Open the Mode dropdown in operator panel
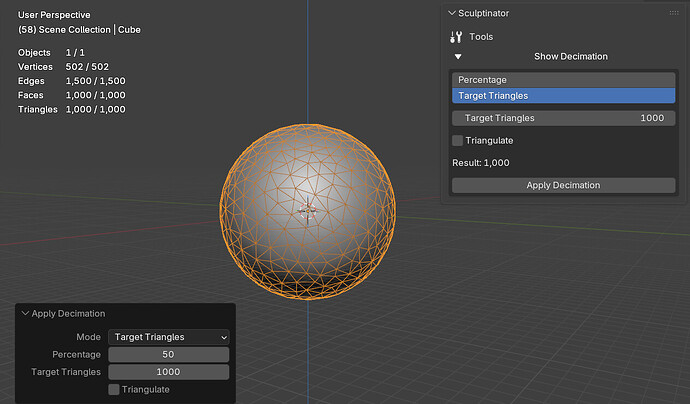Image resolution: width=690 pixels, height=404 pixels. coord(169,337)
